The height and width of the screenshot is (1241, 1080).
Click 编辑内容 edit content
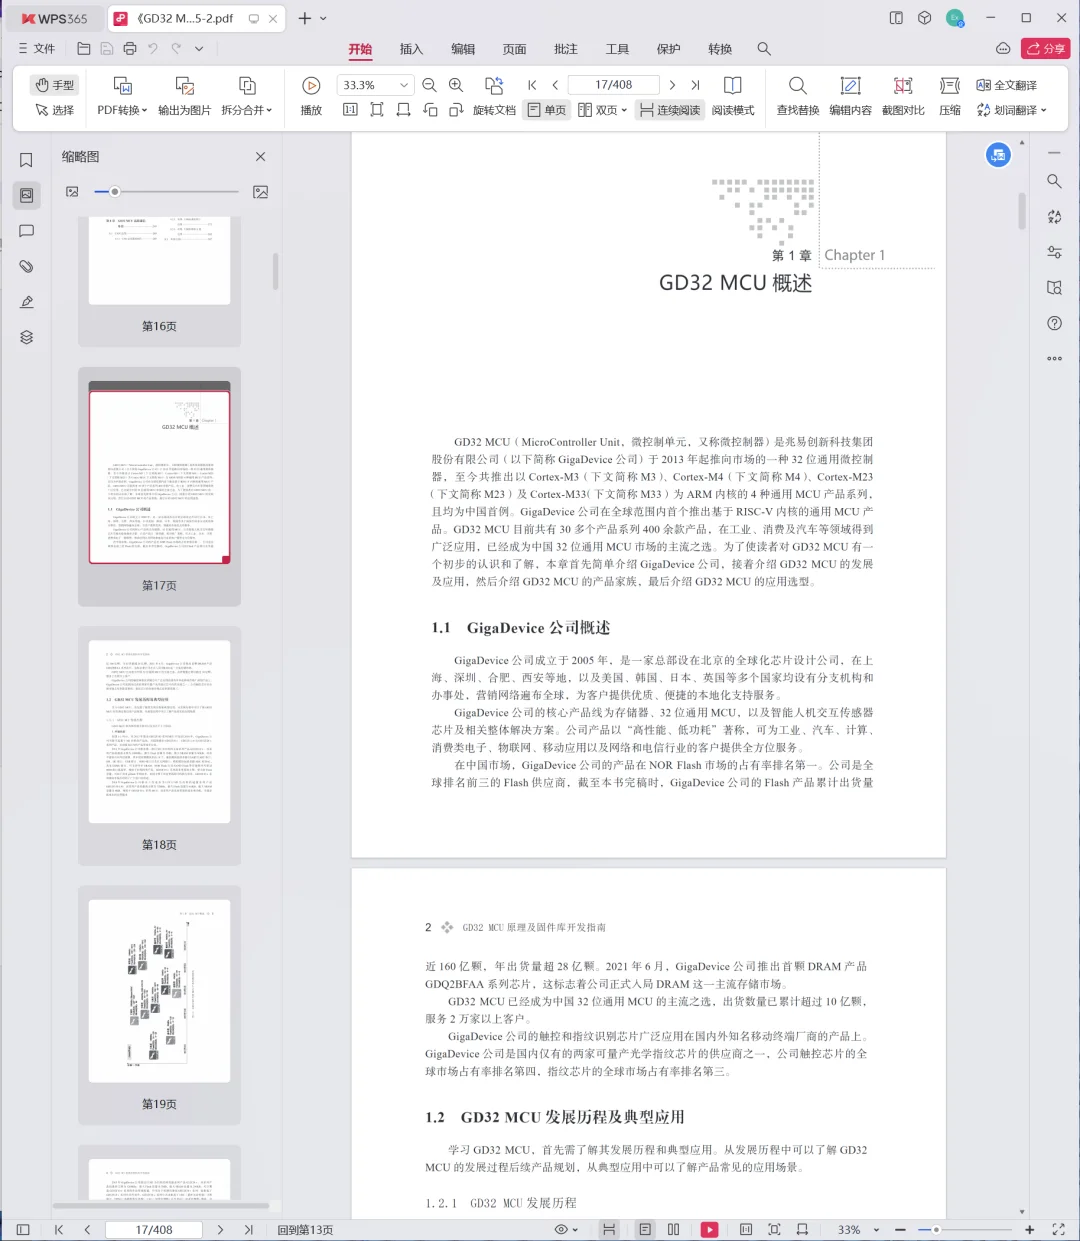pos(850,96)
